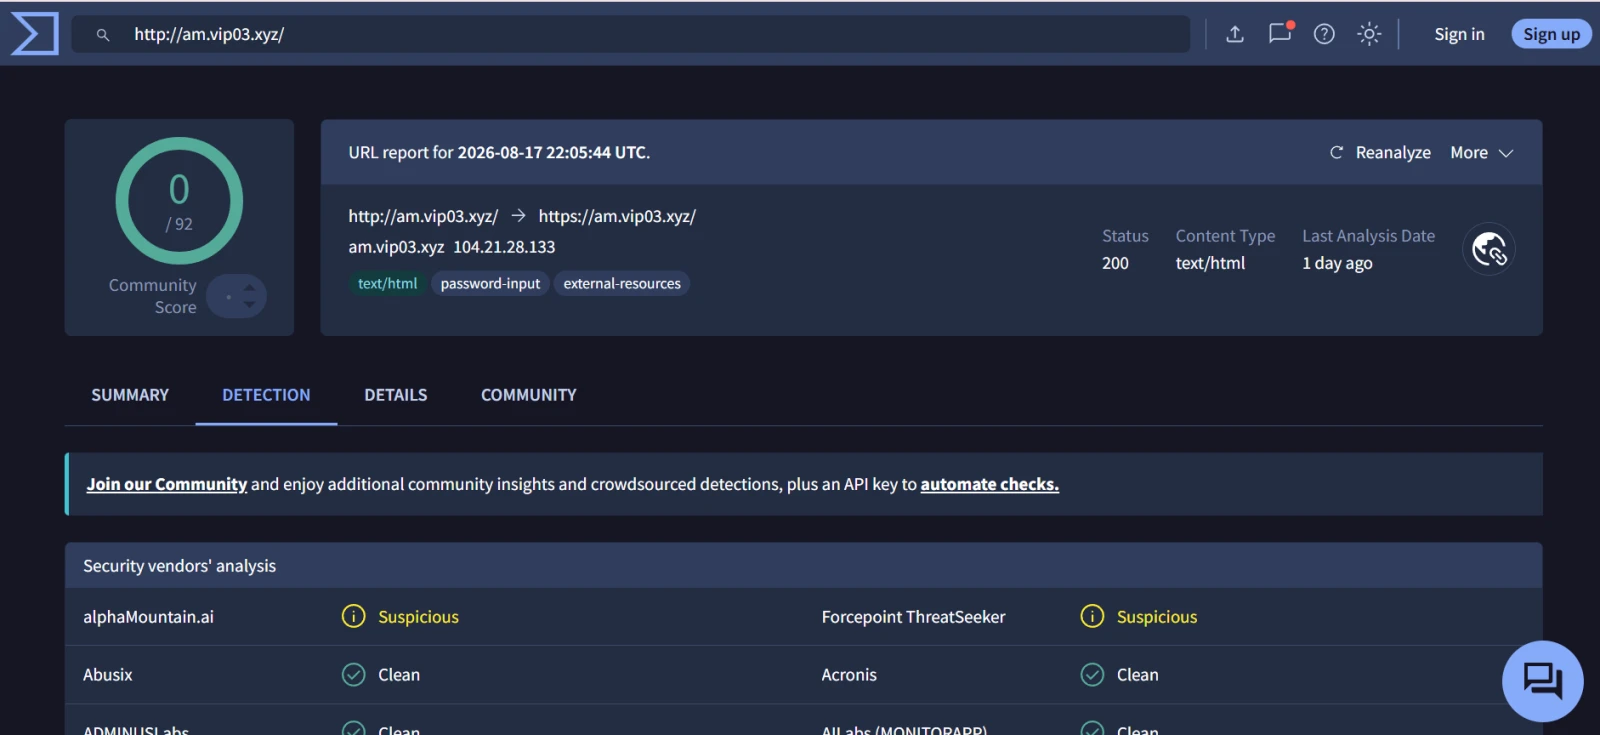
Task: Open the automate checks link
Action: point(990,484)
